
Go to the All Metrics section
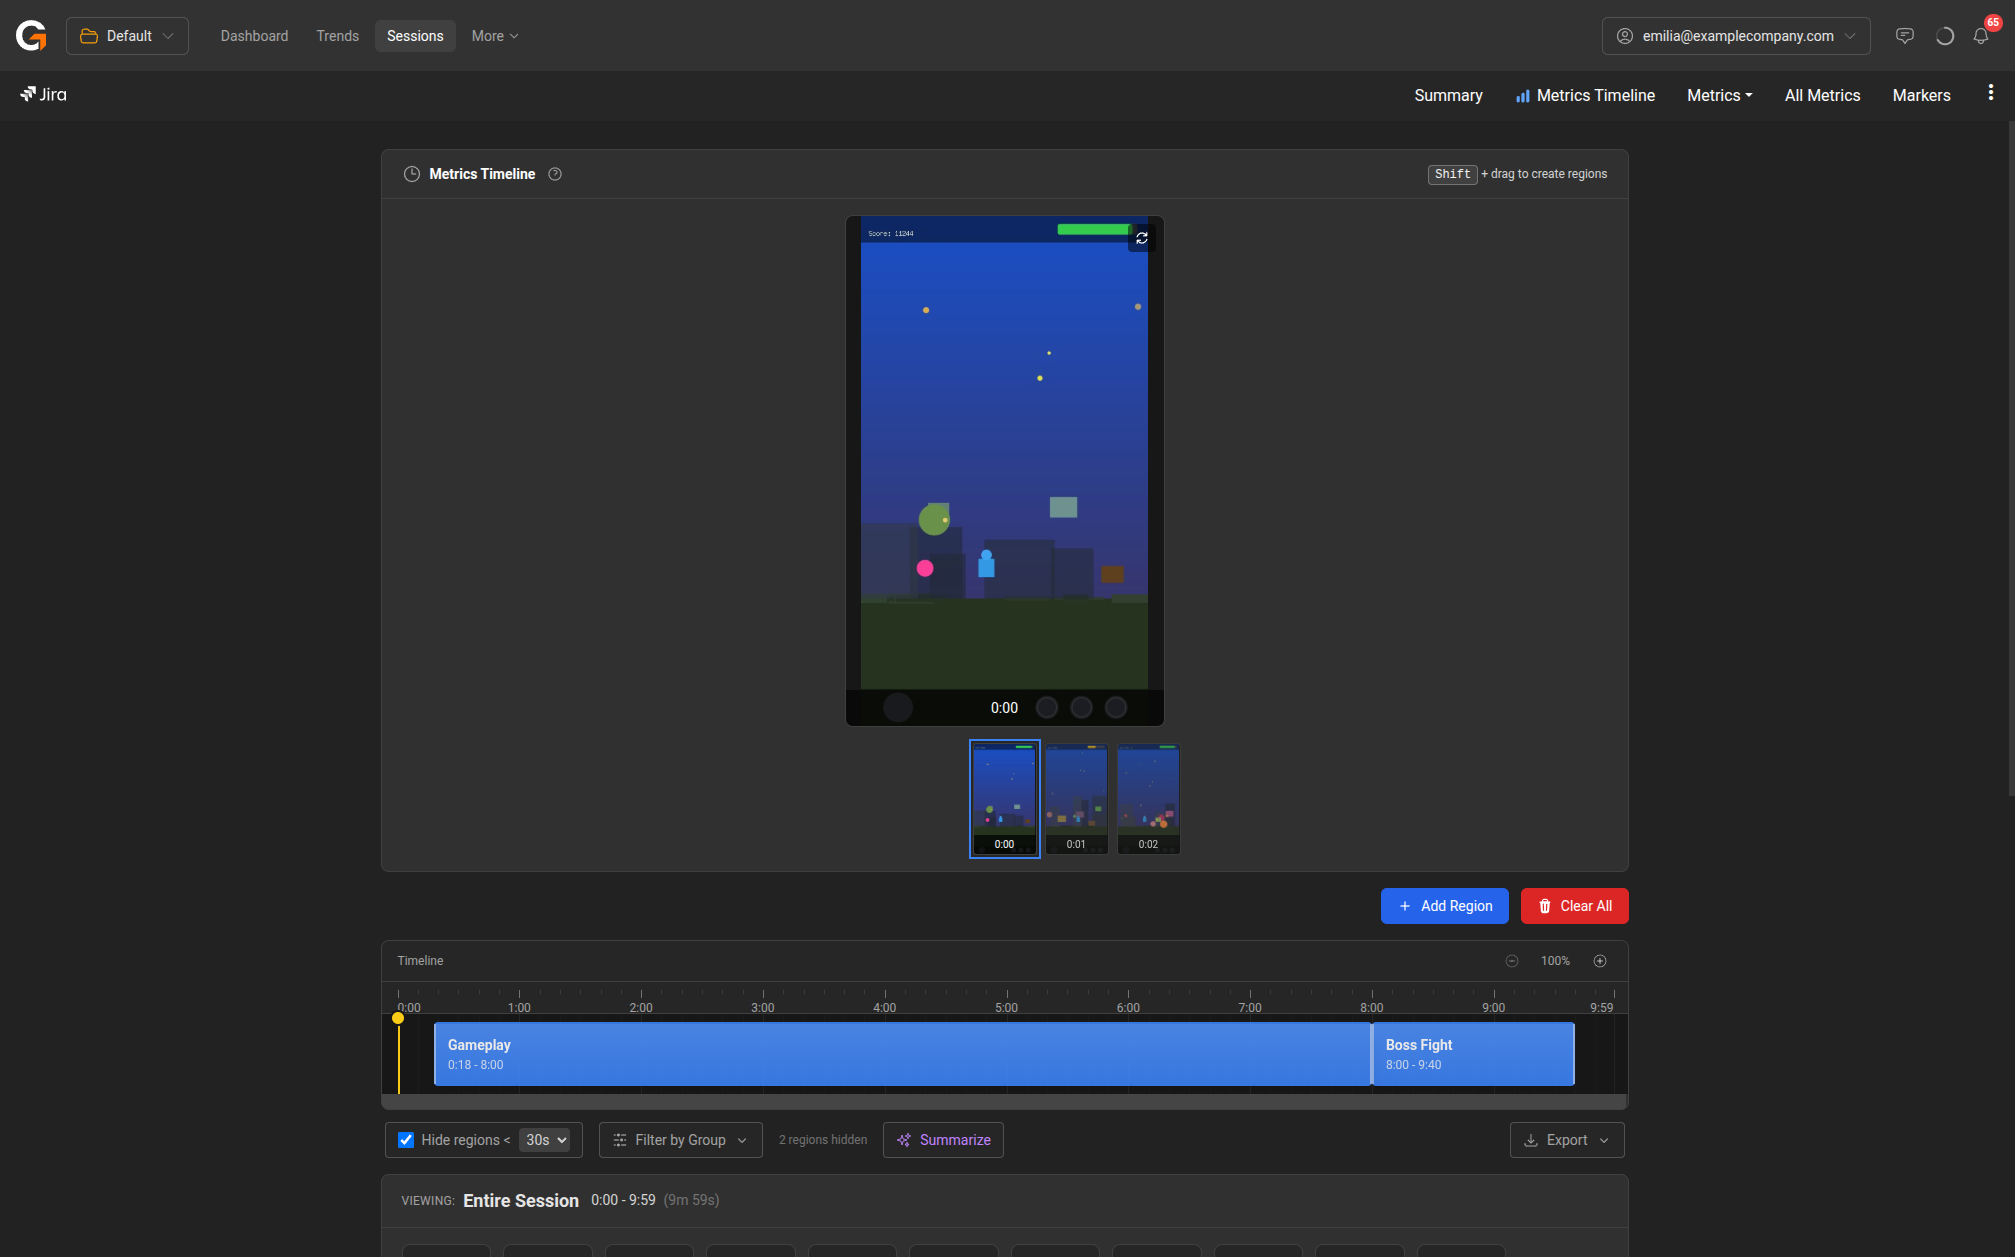tap(1822, 95)
